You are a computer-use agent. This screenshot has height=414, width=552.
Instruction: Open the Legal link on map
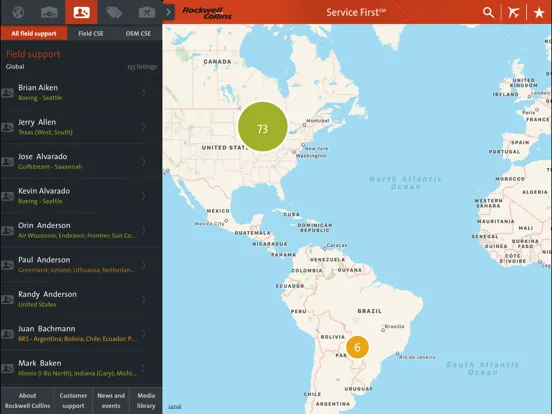pos(175,406)
